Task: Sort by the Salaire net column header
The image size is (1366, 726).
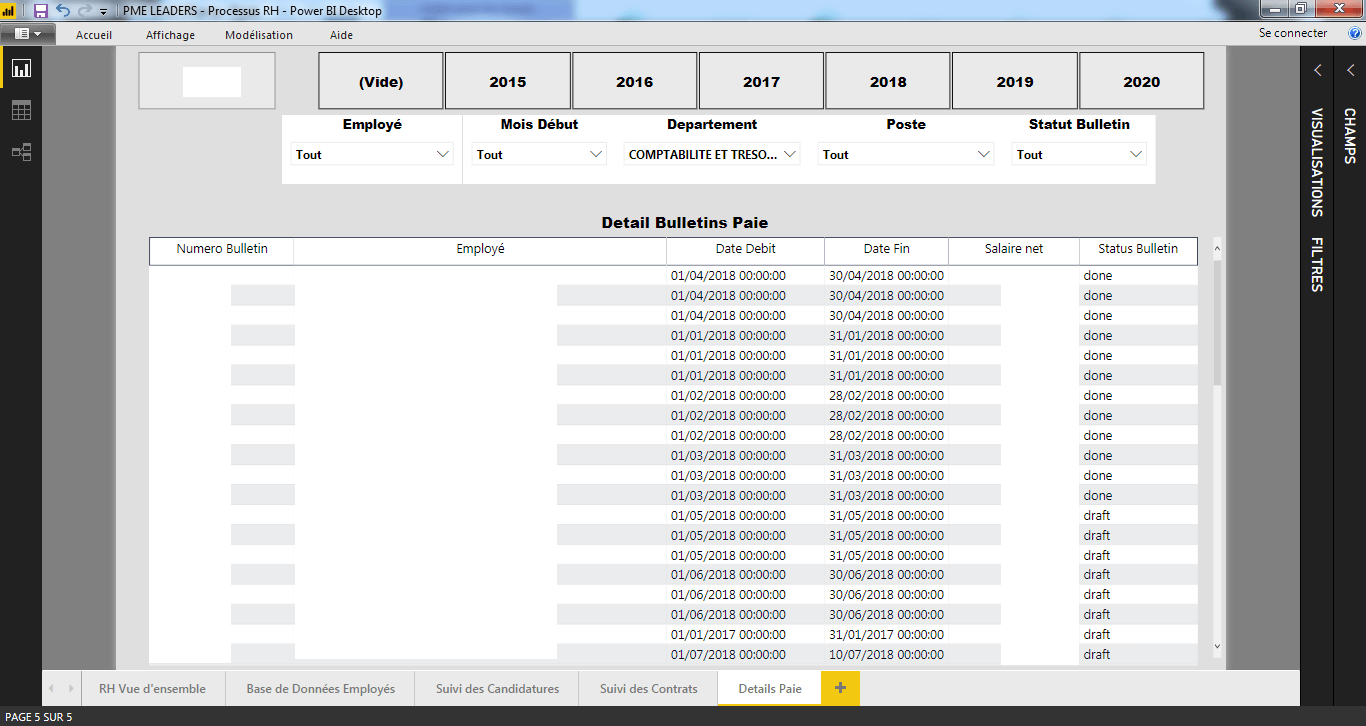Action: point(1014,249)
